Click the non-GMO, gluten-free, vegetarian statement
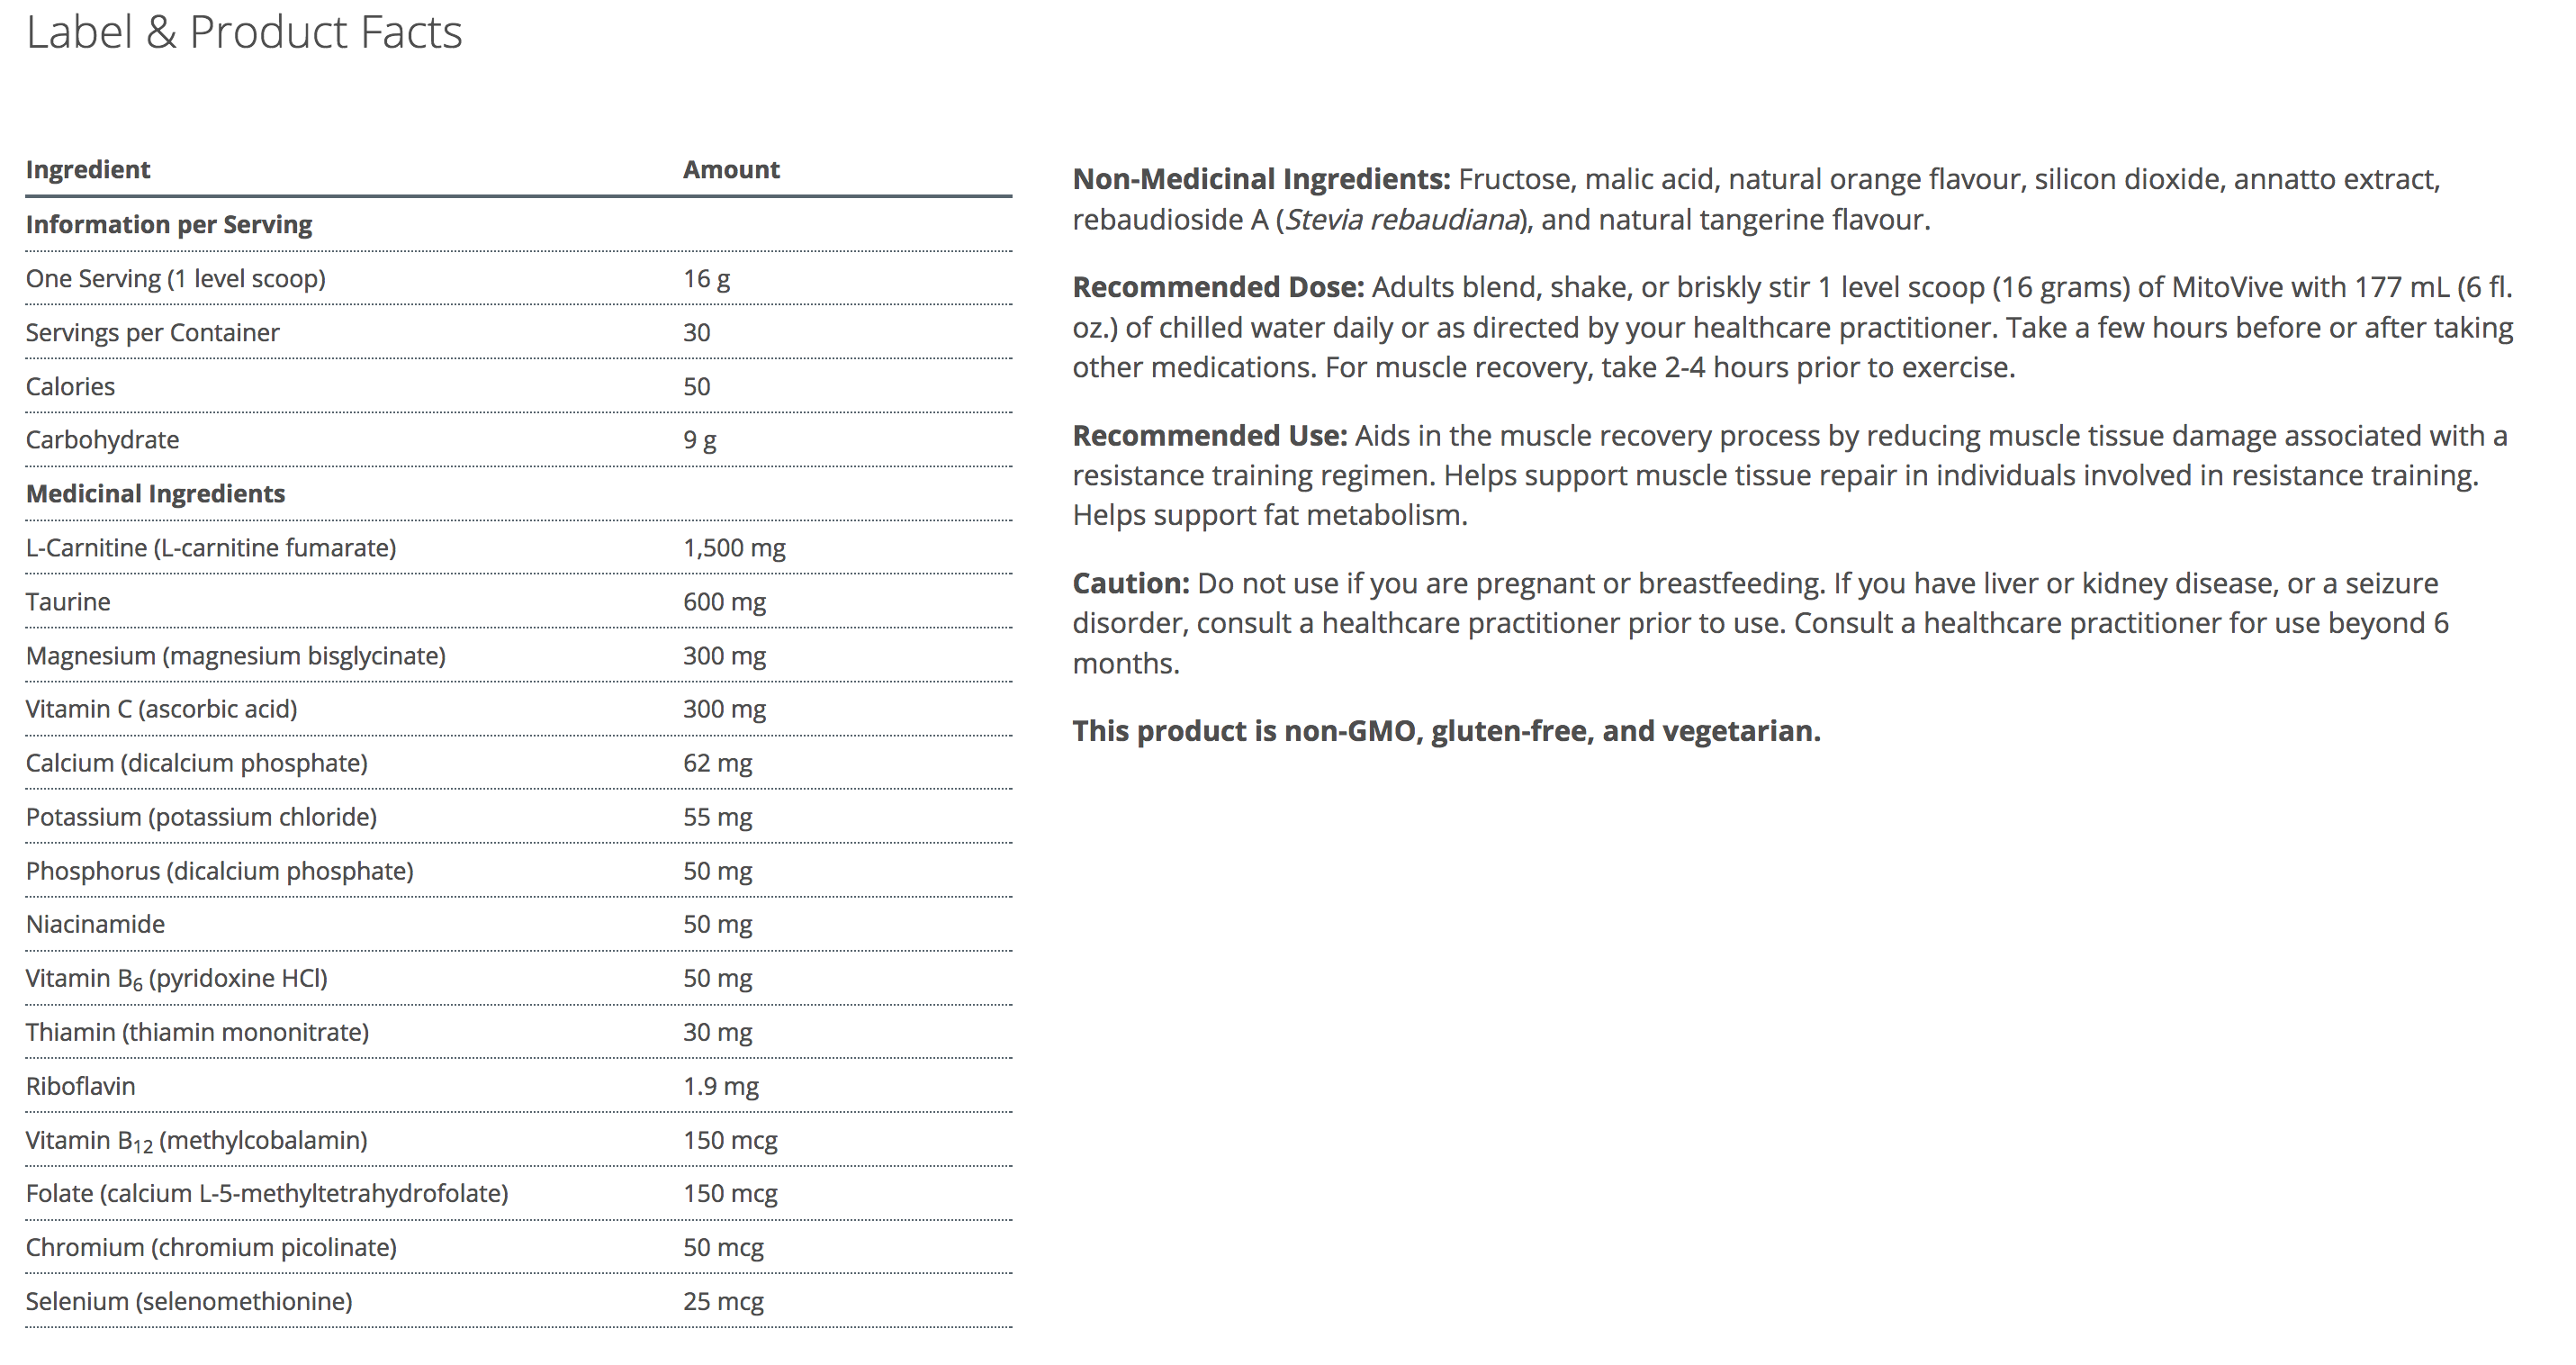This screenshot has height=1365, width=2576. tap(1446, 731)
